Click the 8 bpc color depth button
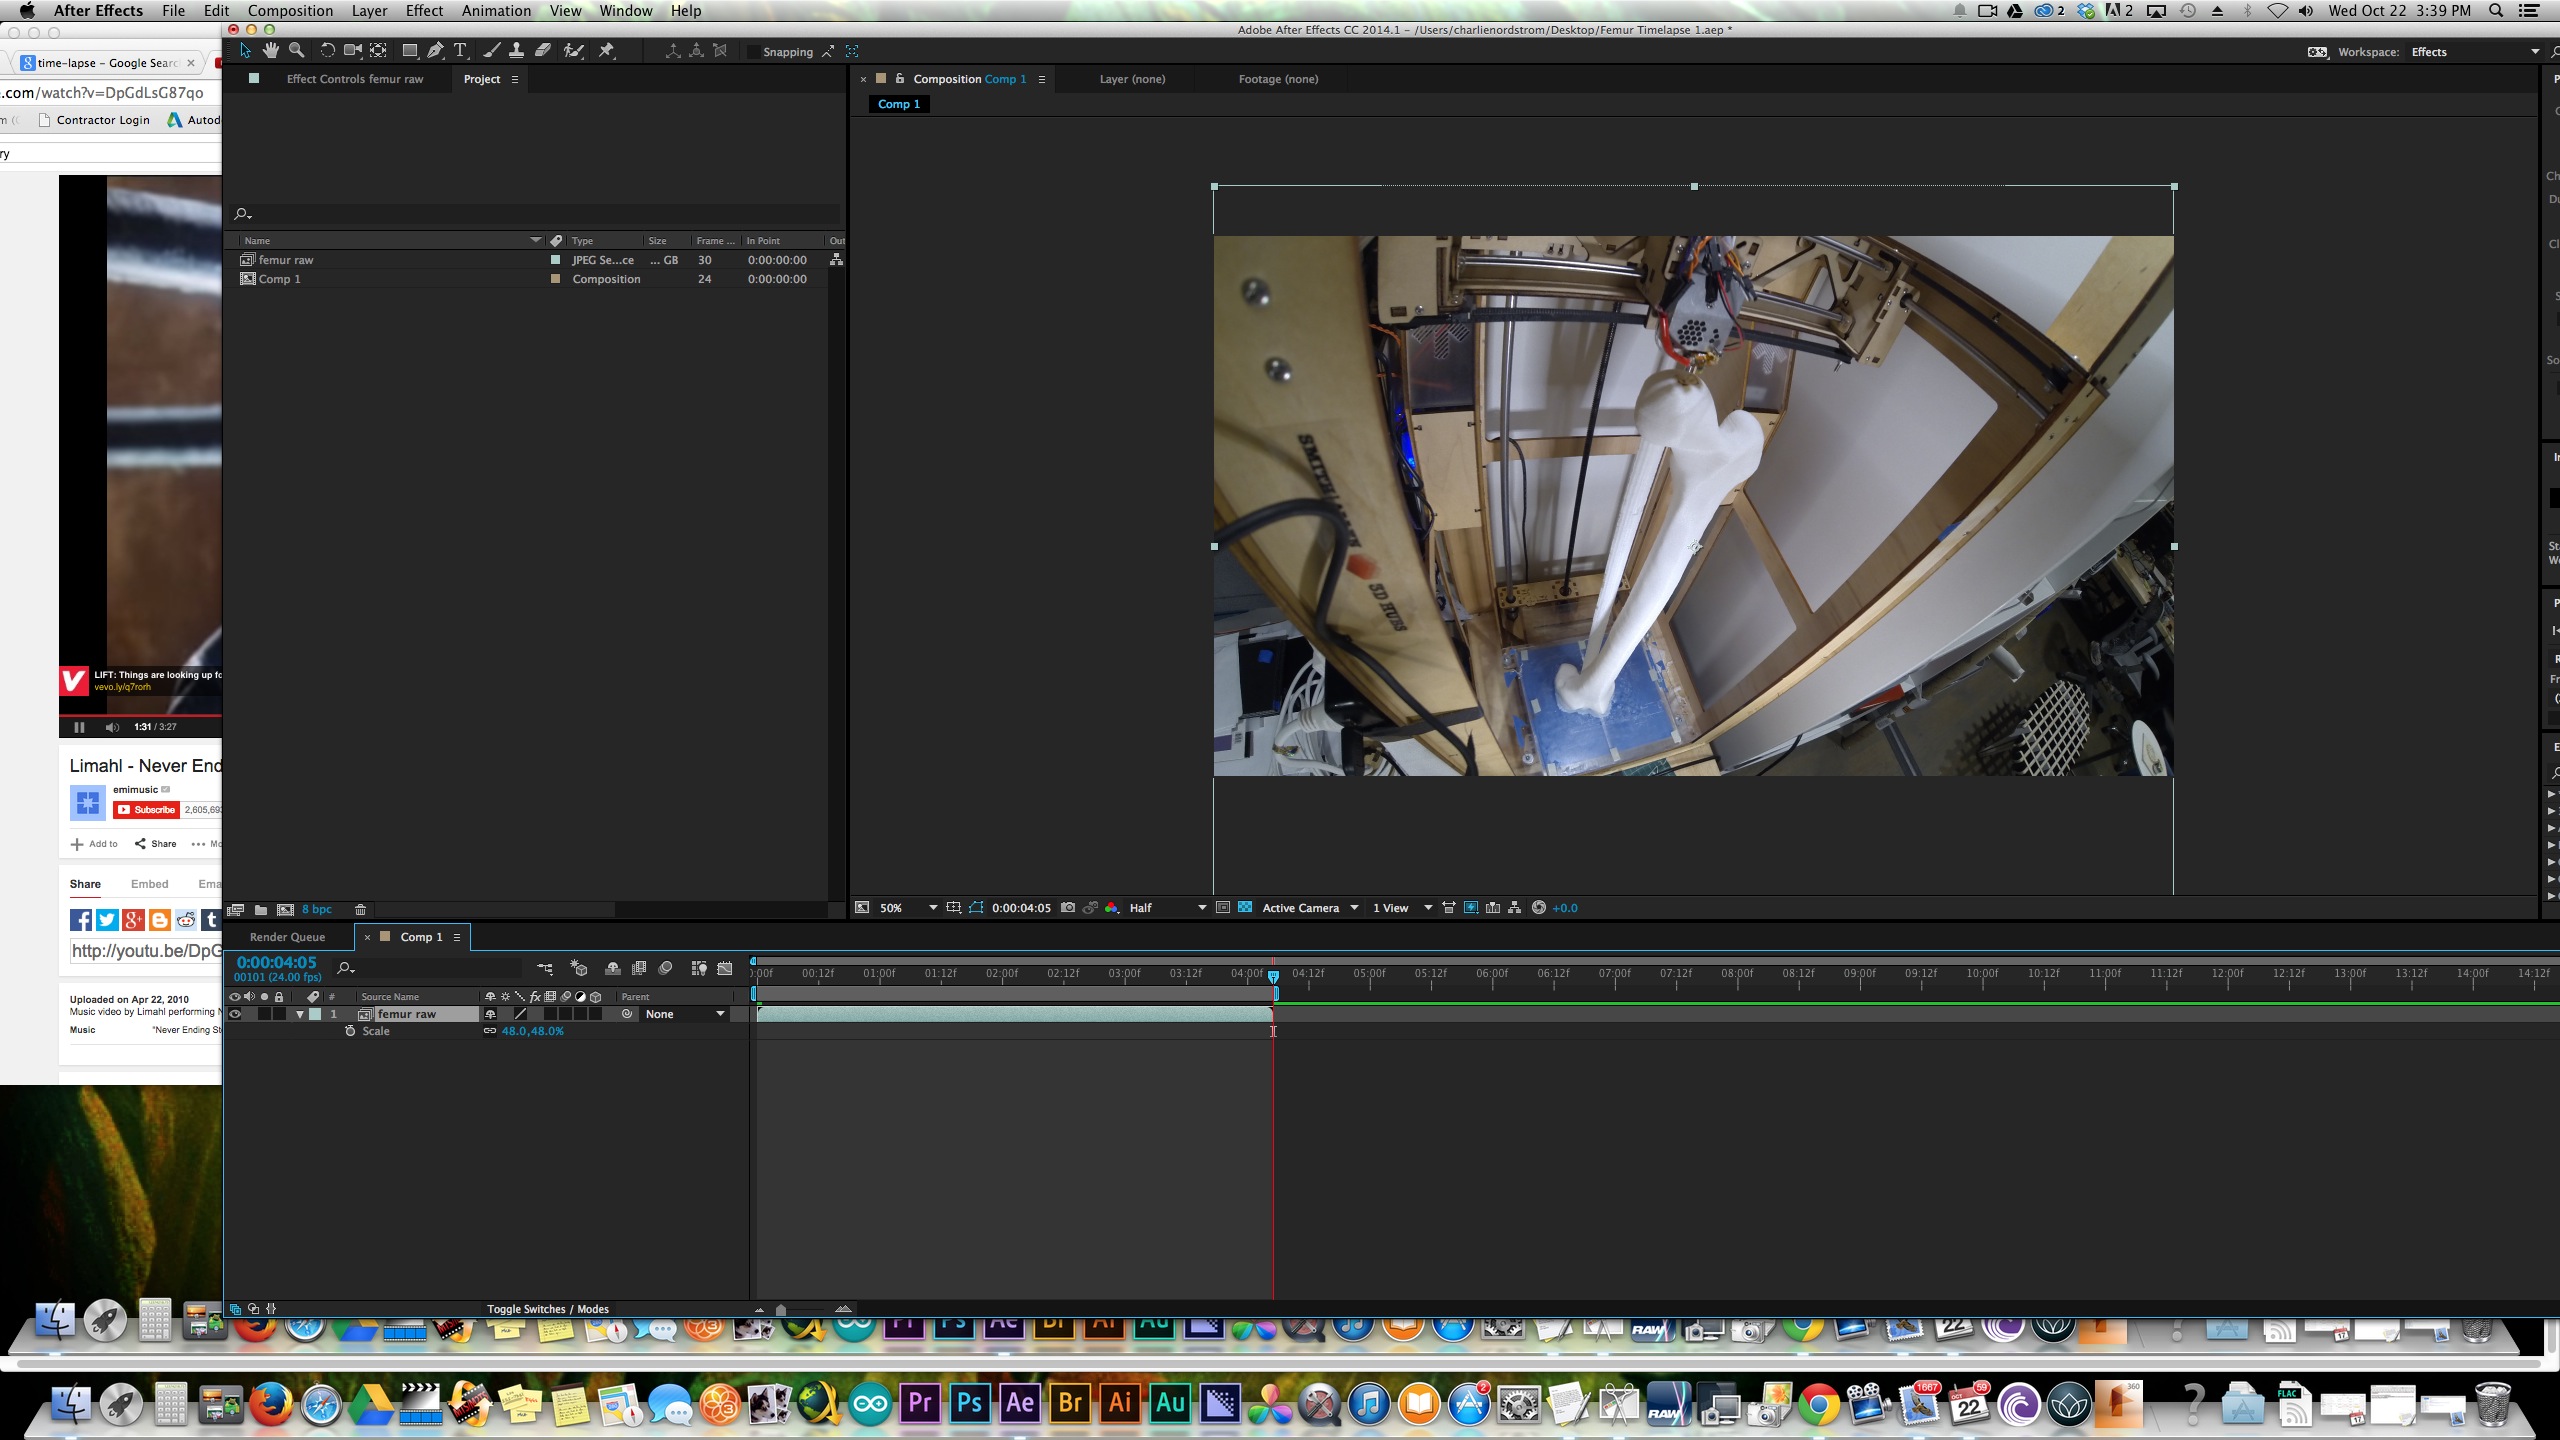The width and height of the screenshot is (2560, 1440). click(316, 910)
